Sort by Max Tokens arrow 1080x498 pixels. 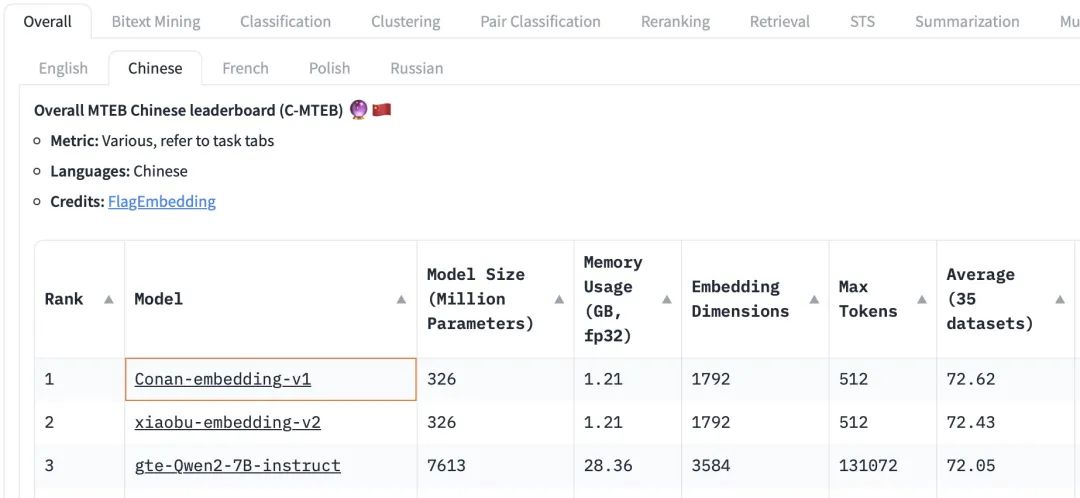pos(922,299)
